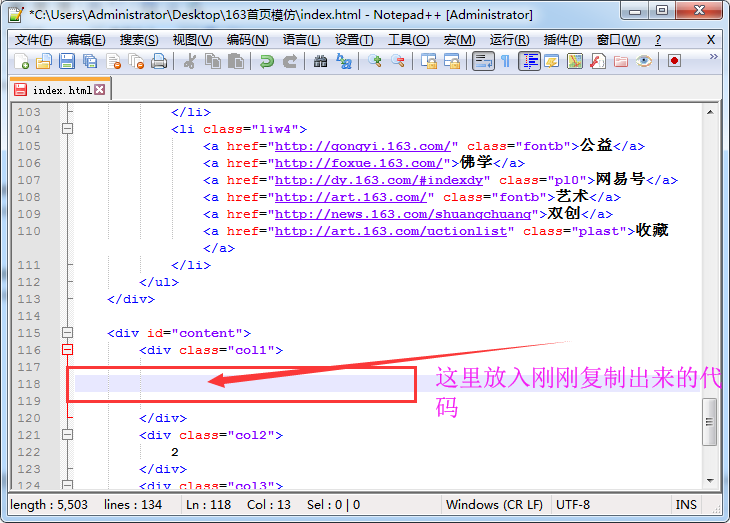The width and height of the screenshot is (730, 523).
Task: Click Windows (CR LF) in status bar
Action: click(x=494, y=505)
